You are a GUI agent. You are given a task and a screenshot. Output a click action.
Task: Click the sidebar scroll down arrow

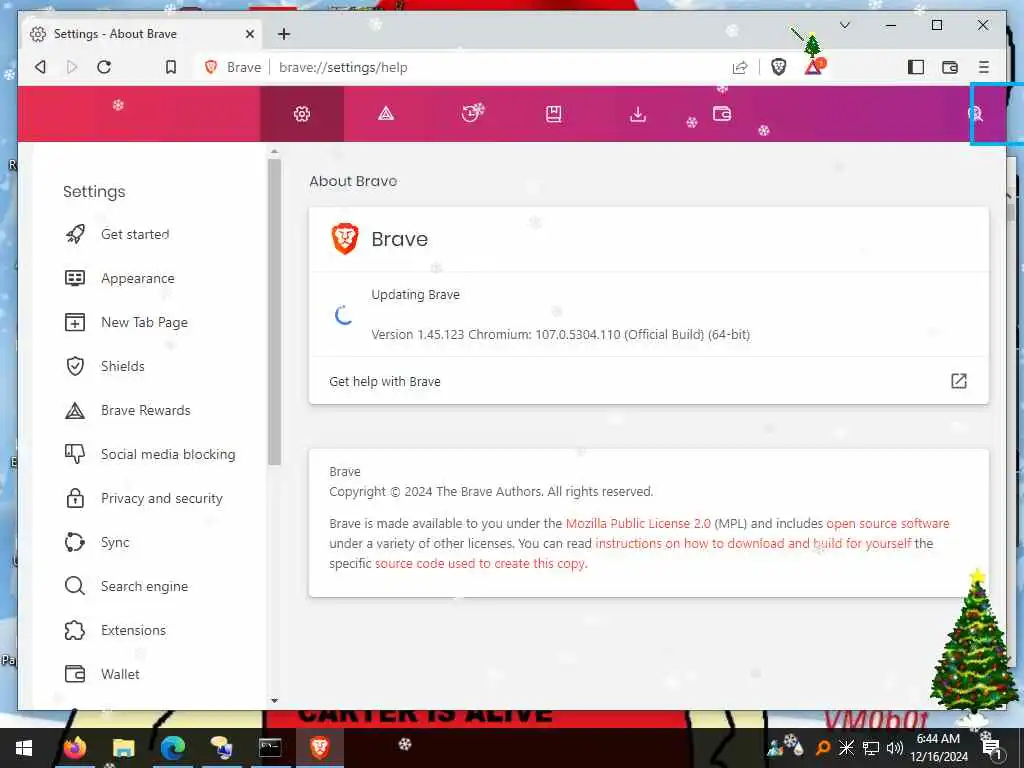(x=274, y=701)
